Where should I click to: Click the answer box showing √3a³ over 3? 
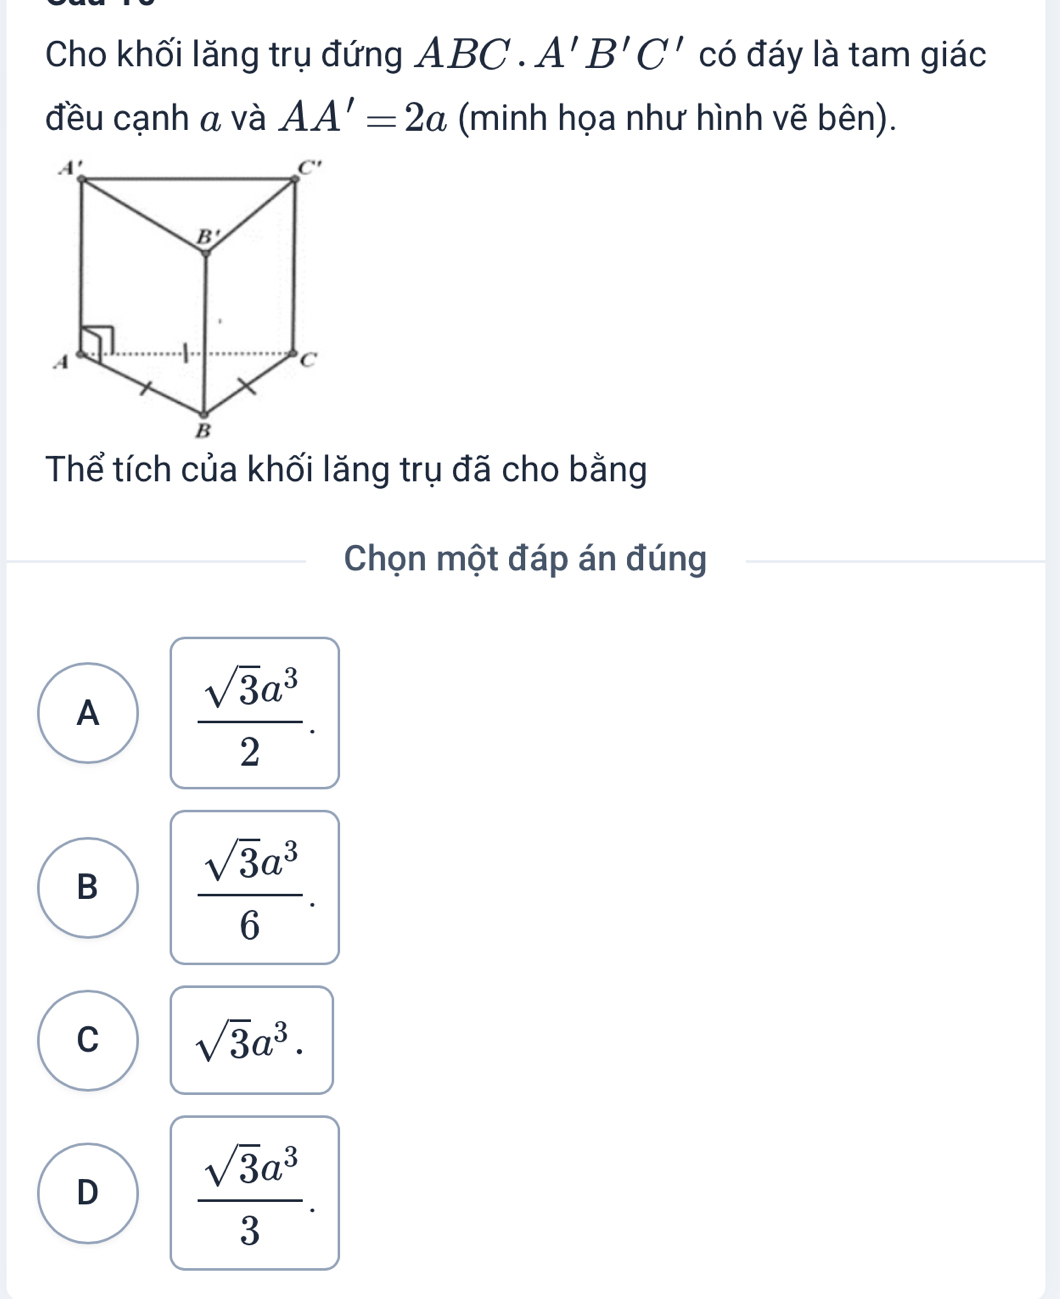255,1193
